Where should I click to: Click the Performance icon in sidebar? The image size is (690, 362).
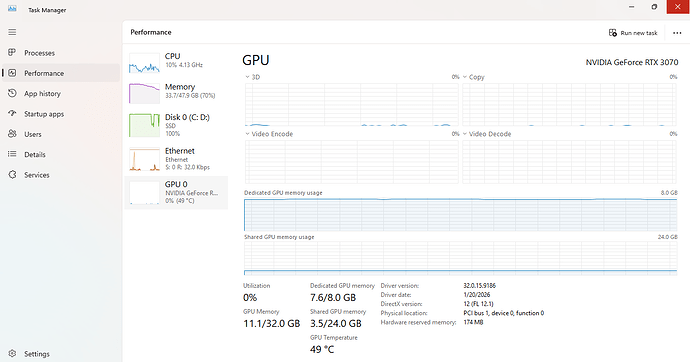(x=12, y=73)
